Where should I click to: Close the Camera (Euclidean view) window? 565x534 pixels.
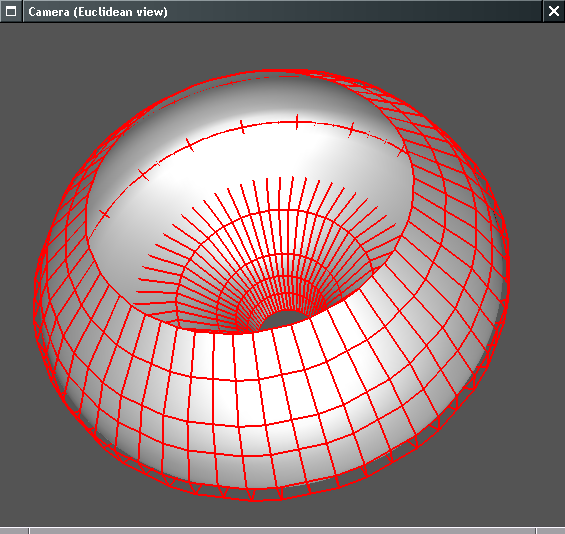554,11
